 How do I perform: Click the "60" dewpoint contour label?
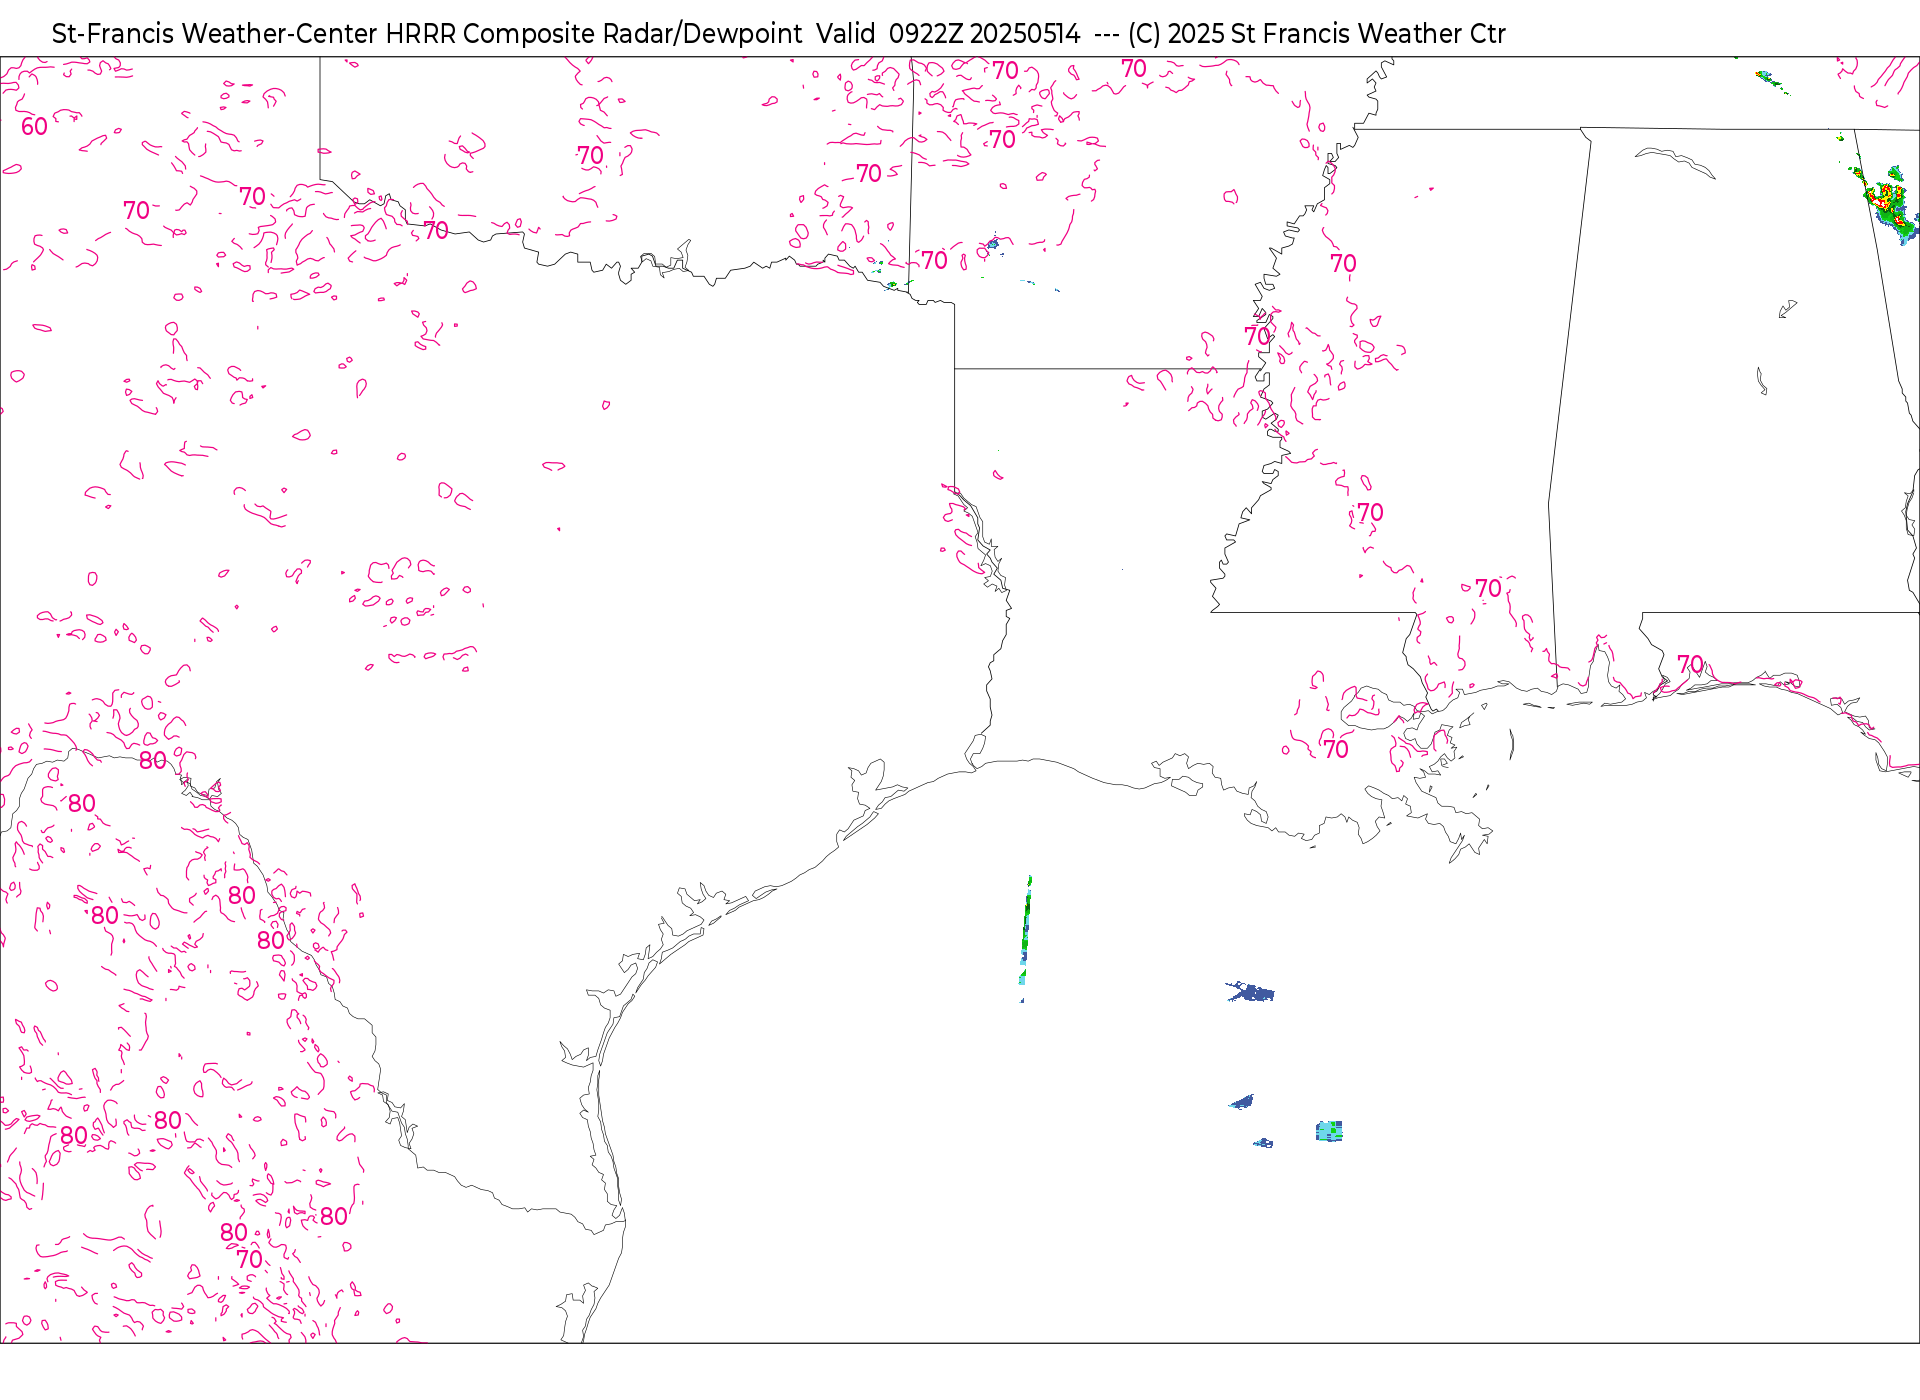[34, 127]
